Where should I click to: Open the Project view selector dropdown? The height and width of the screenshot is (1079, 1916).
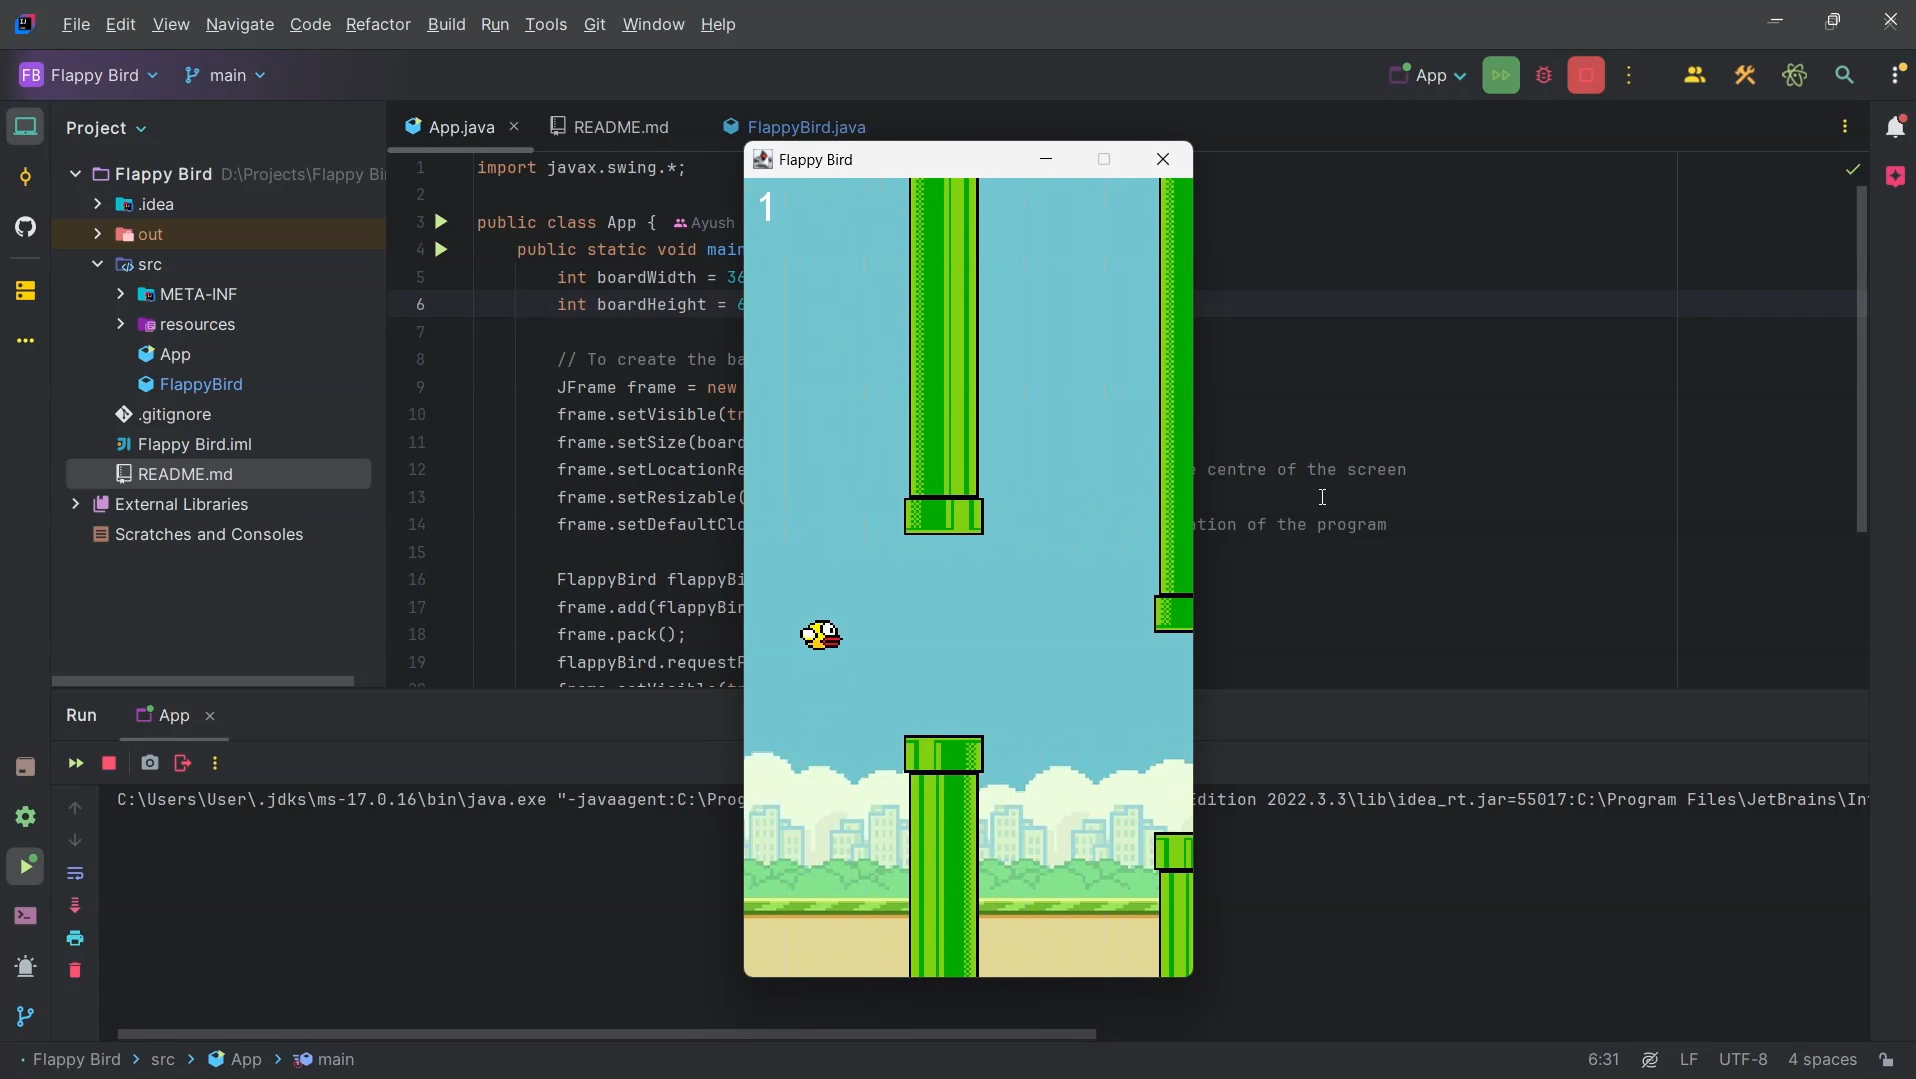click(106, 129)
